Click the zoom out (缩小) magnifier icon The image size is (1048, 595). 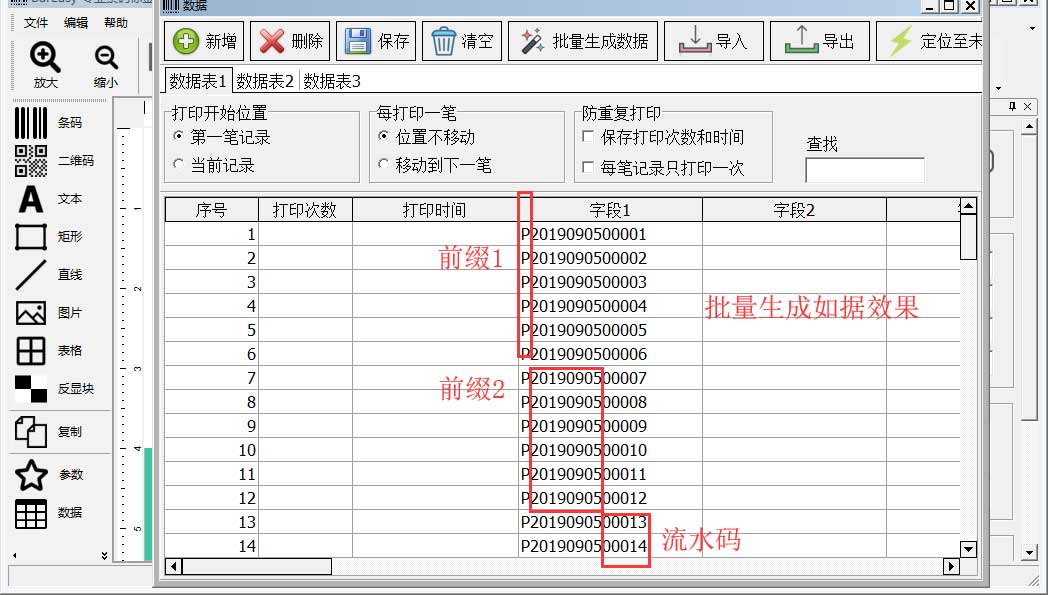[x=106, y=57]
